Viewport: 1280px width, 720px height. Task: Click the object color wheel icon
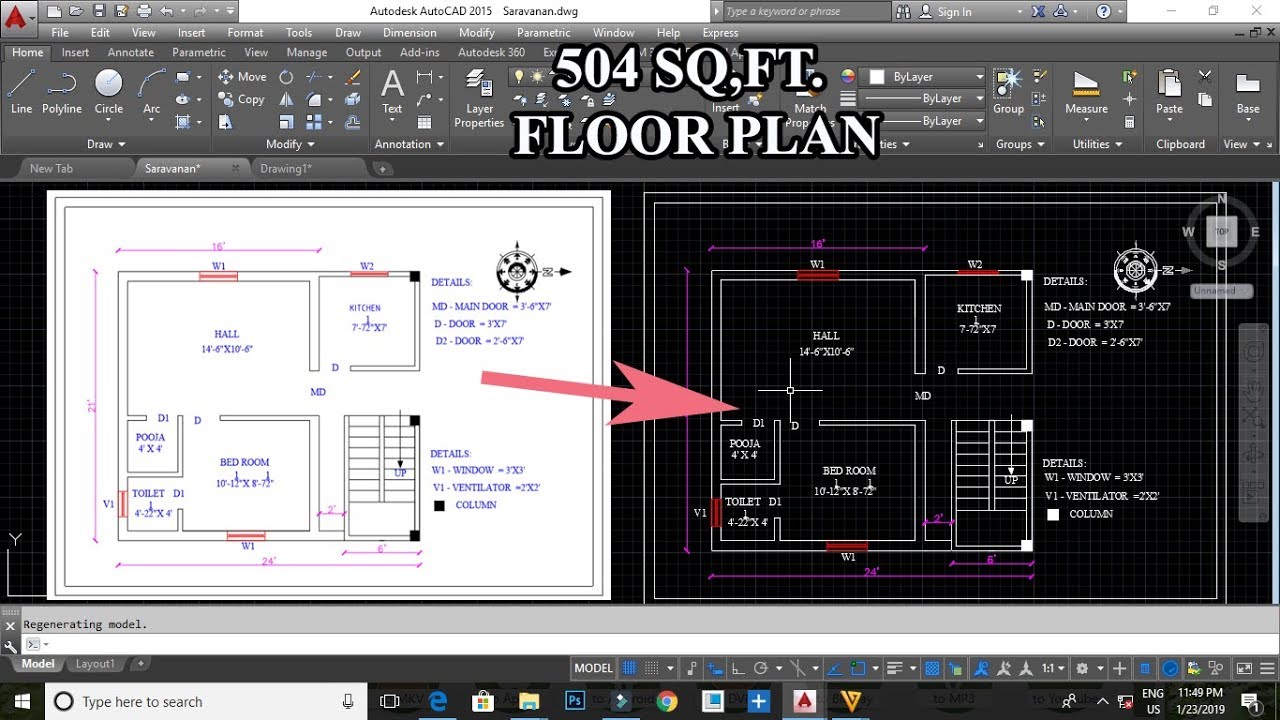pos(848,77)
